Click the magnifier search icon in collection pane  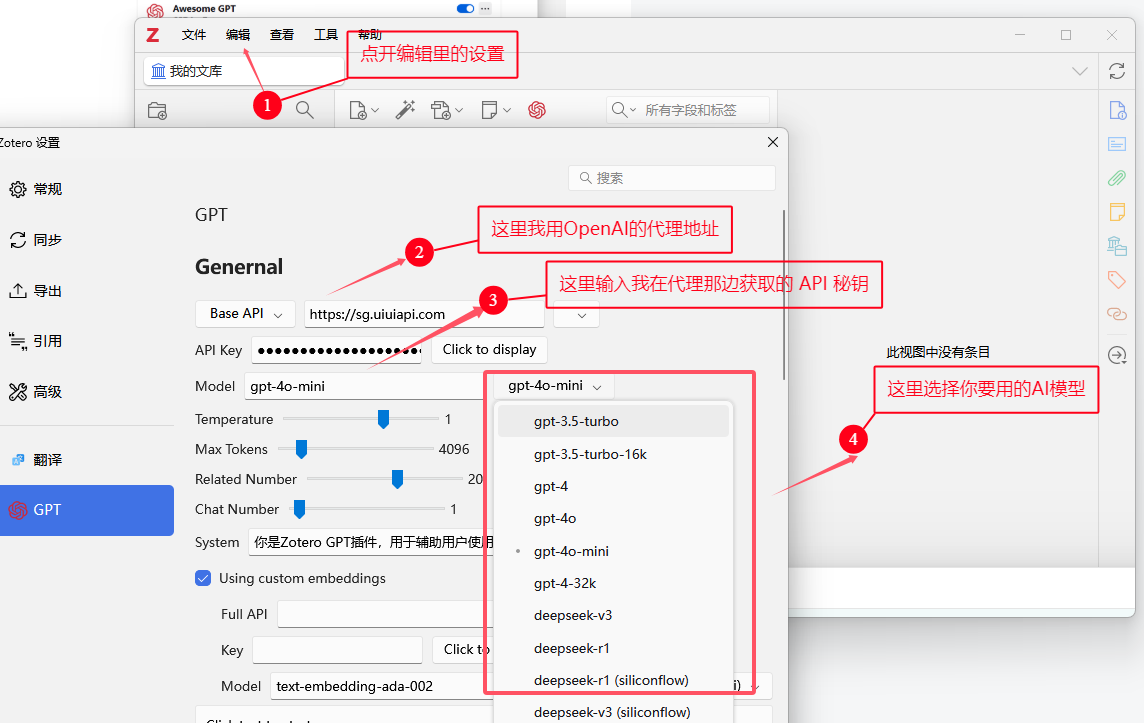click(305, 110)
